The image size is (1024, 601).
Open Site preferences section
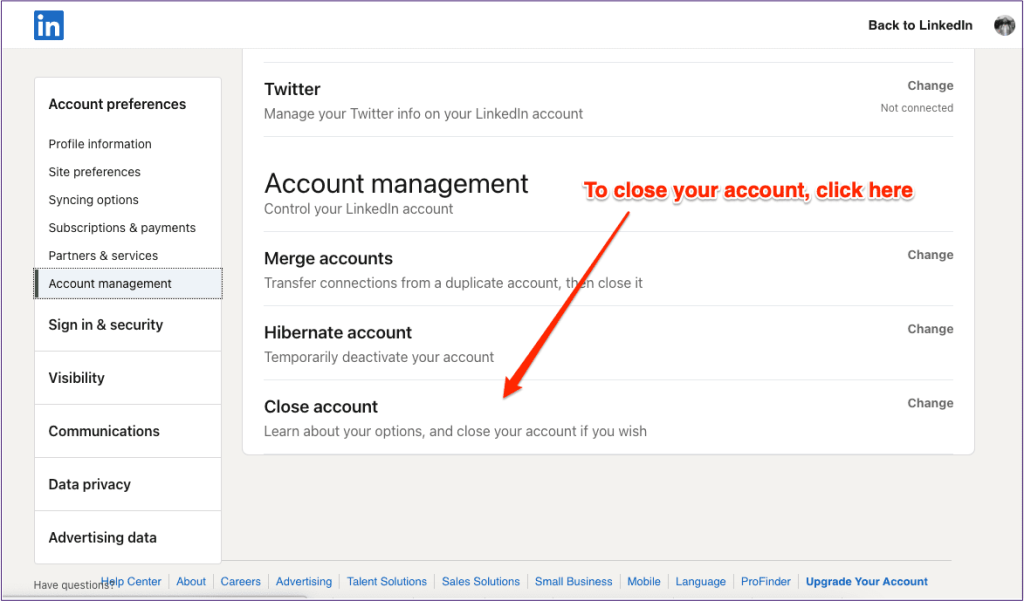coord(95,172)
